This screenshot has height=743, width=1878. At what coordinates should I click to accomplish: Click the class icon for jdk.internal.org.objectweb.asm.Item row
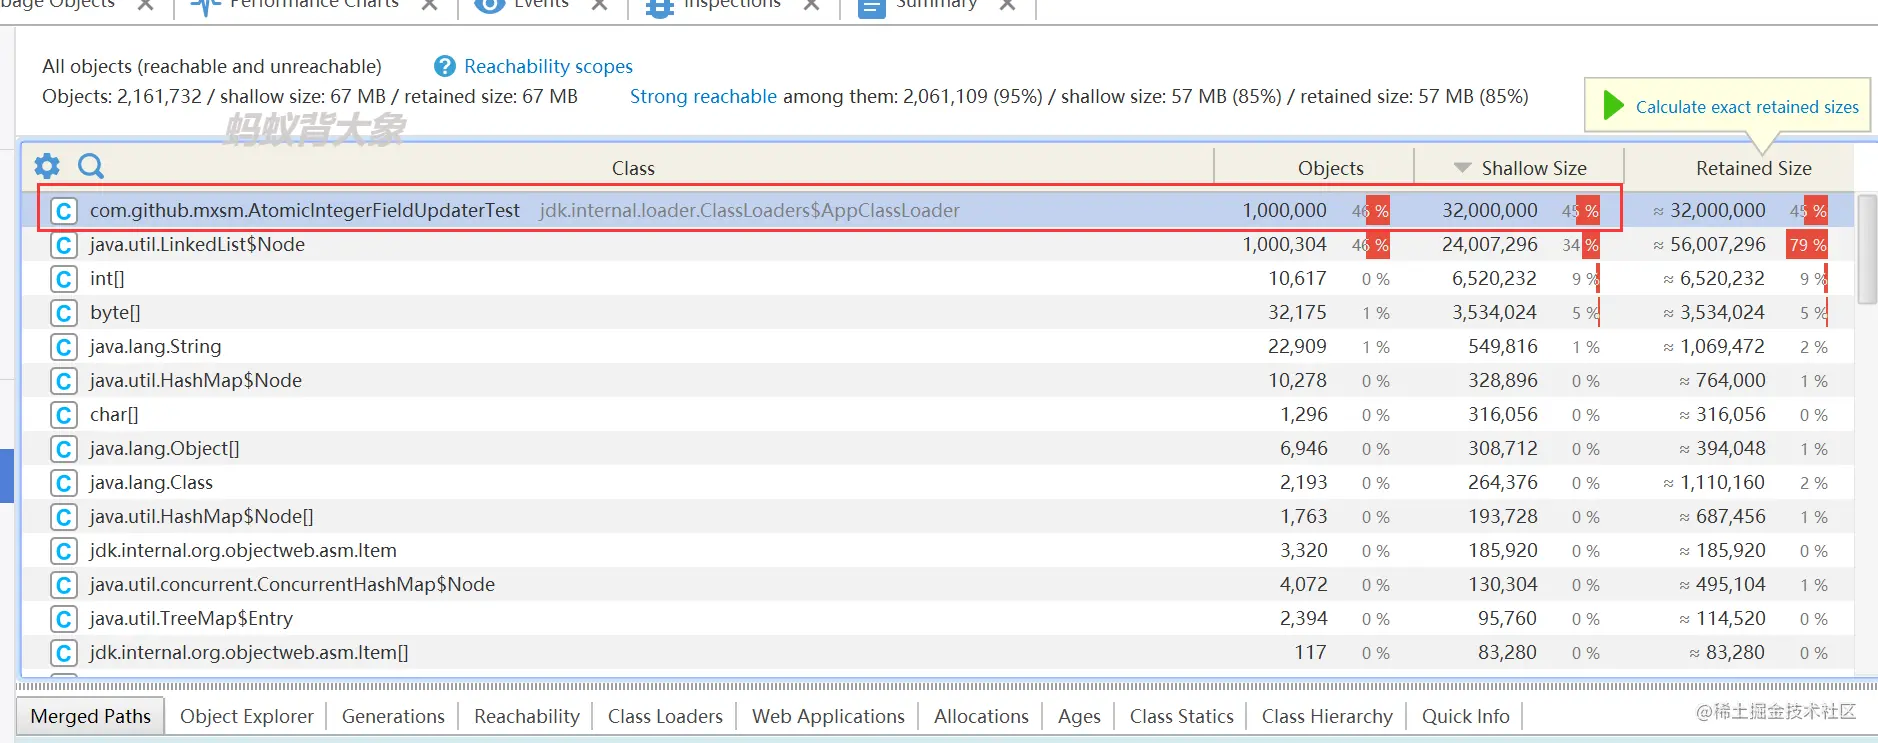click(x=64, y=551)
